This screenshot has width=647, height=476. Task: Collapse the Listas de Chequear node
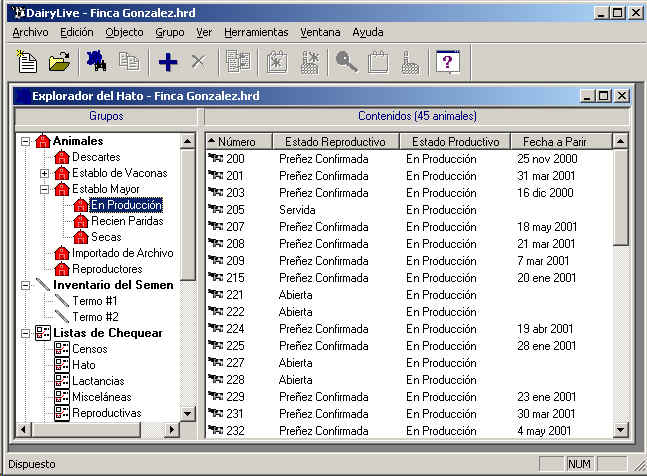tap(25, 333)
